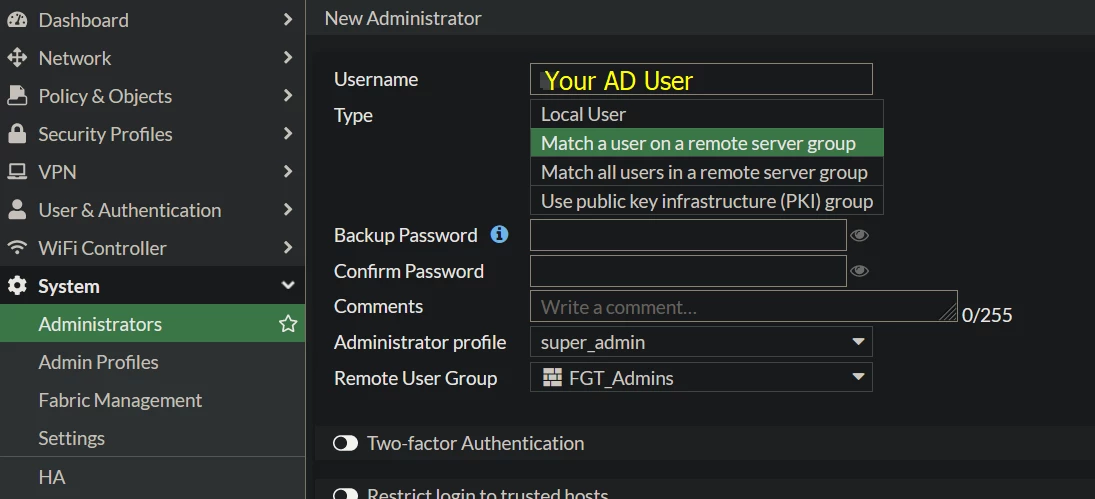Select the System menu item
1095x499 pixels.
152,285
